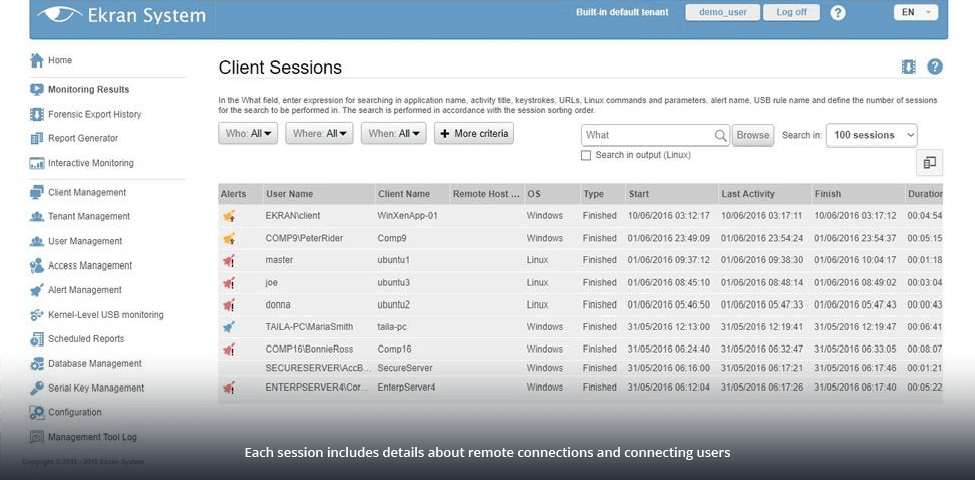Click the column layout icon above the table
Screen dimensions: 975x480
pos(929,162)
